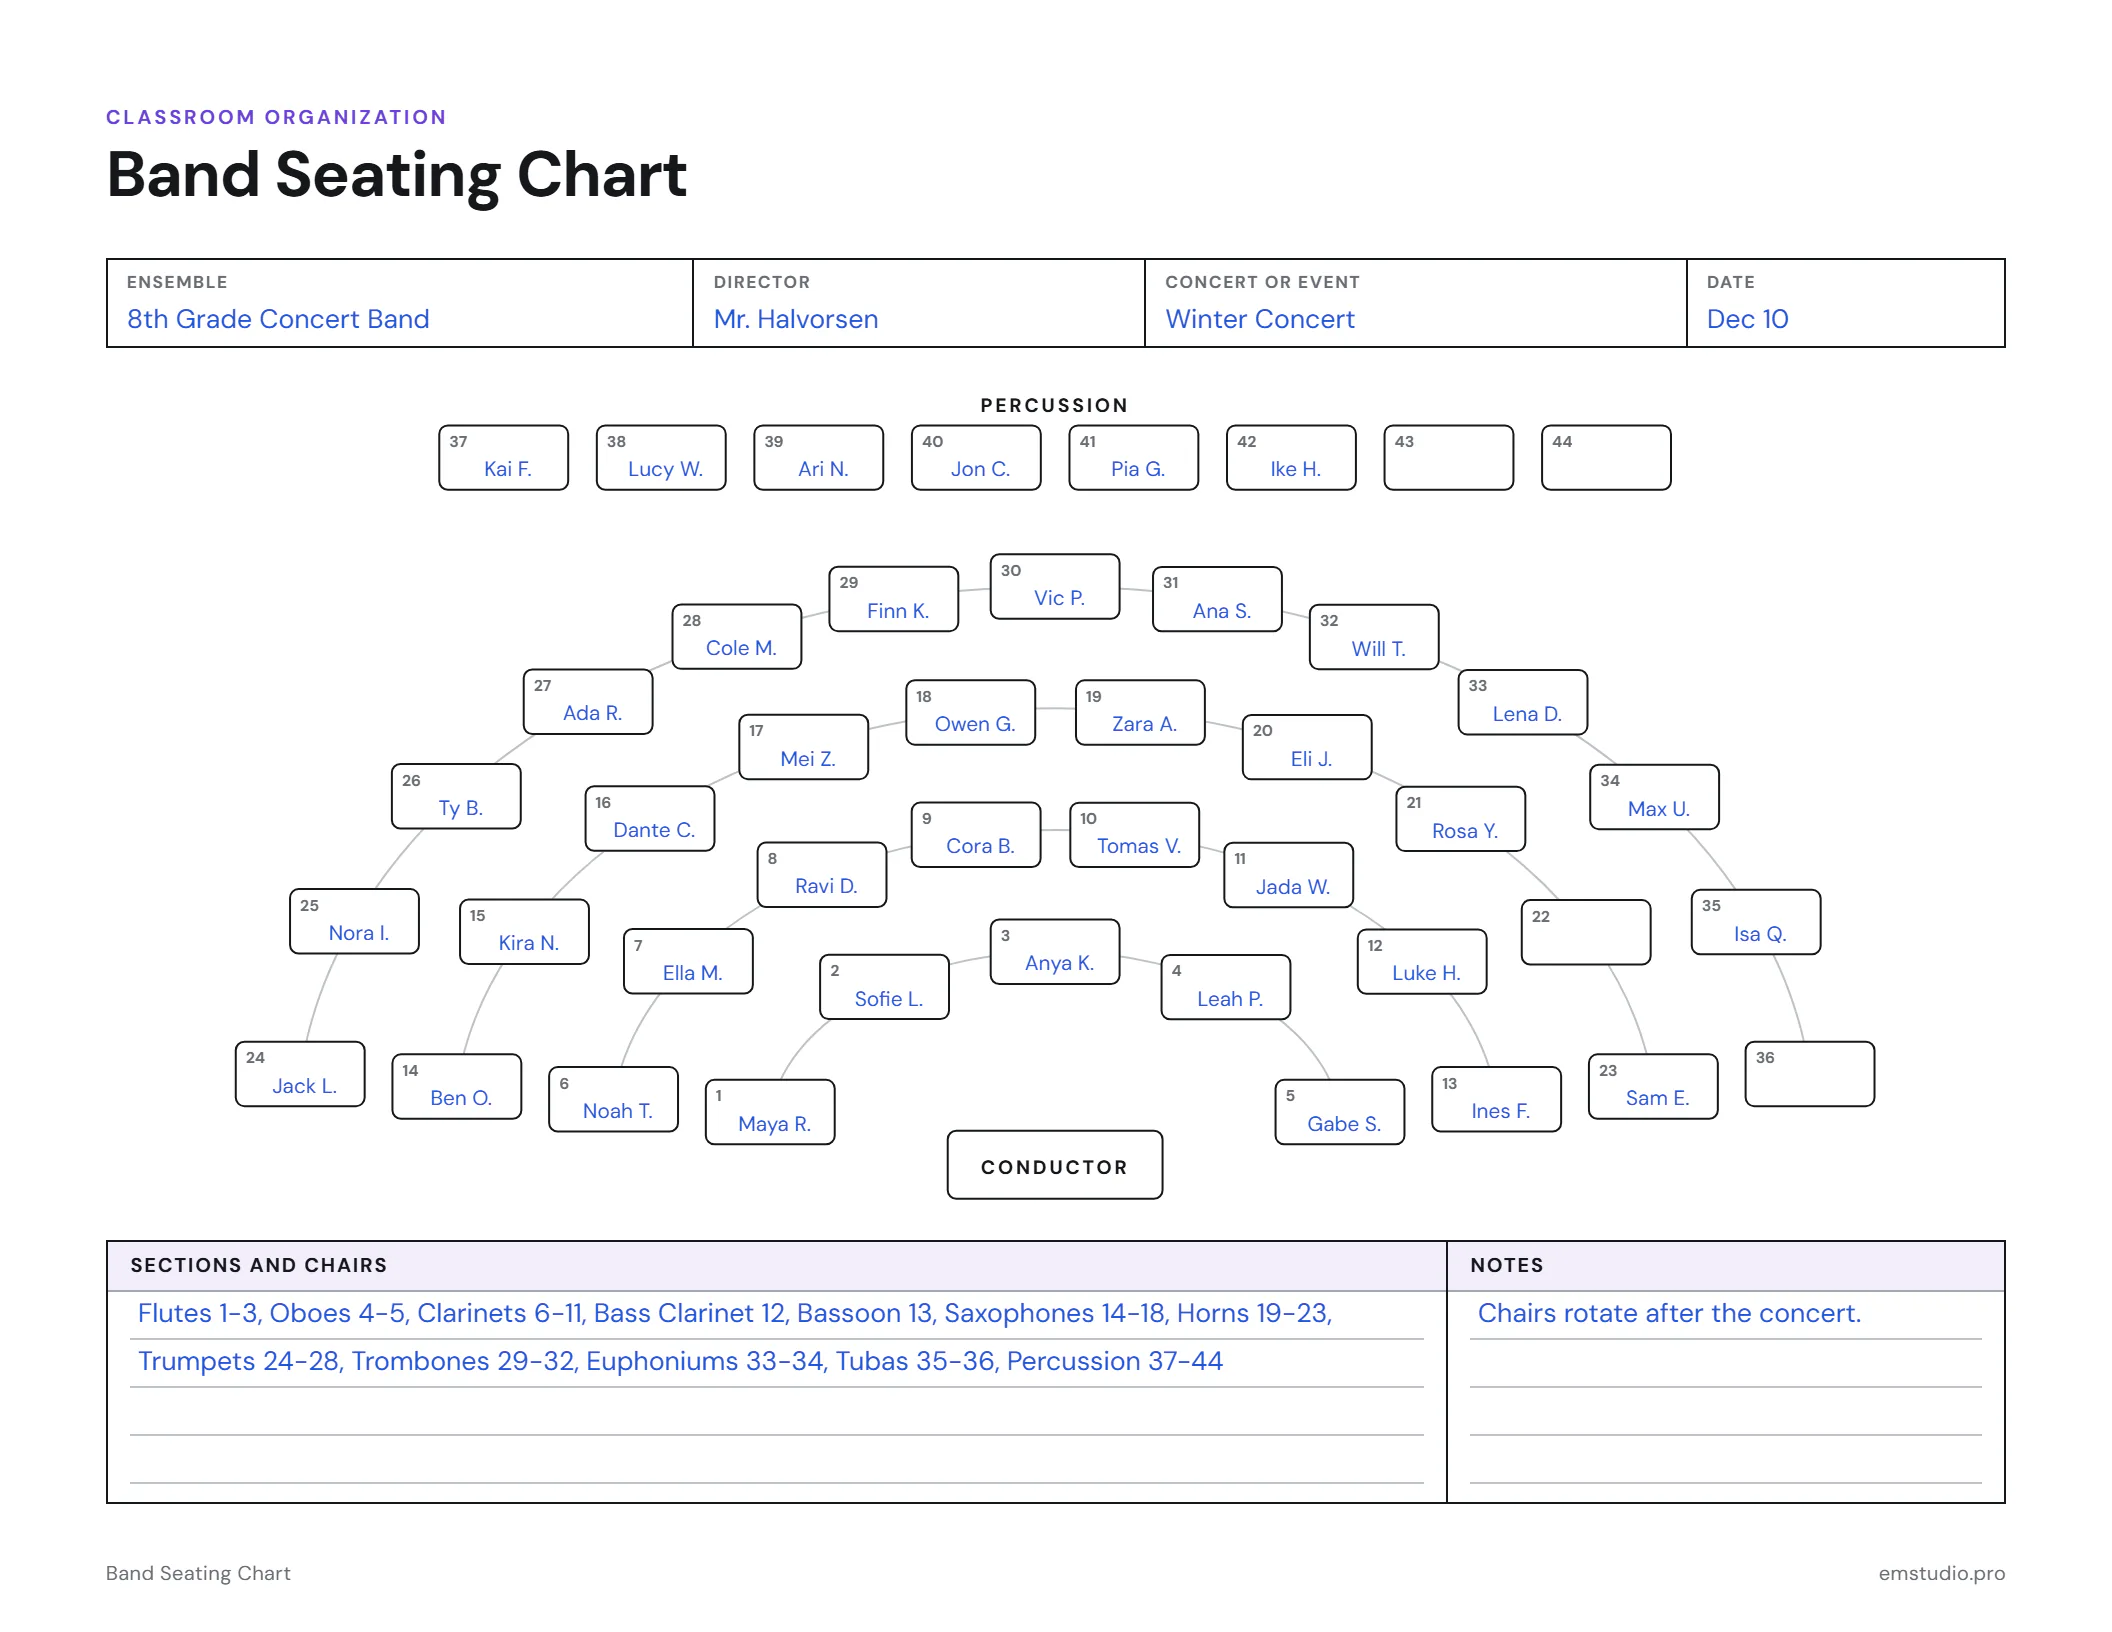2112x1632 pixels.
Task: Click the Date field 'Dec 10'
Action: 1846,303
